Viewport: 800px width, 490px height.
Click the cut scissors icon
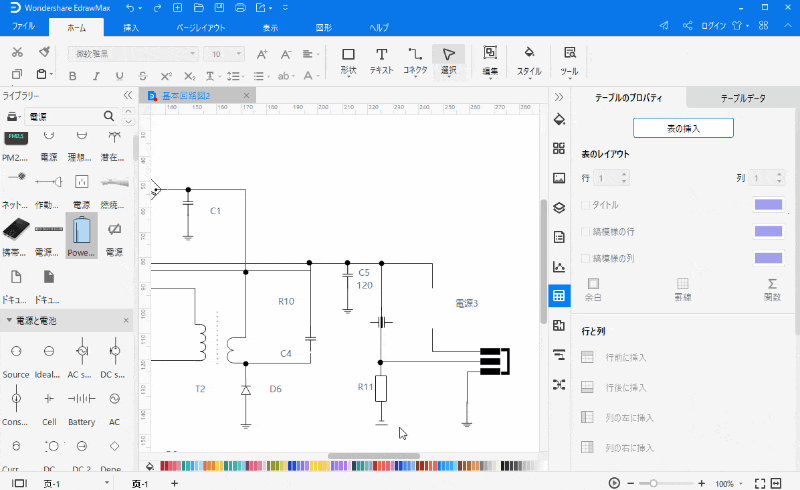[x=18, y=52]
